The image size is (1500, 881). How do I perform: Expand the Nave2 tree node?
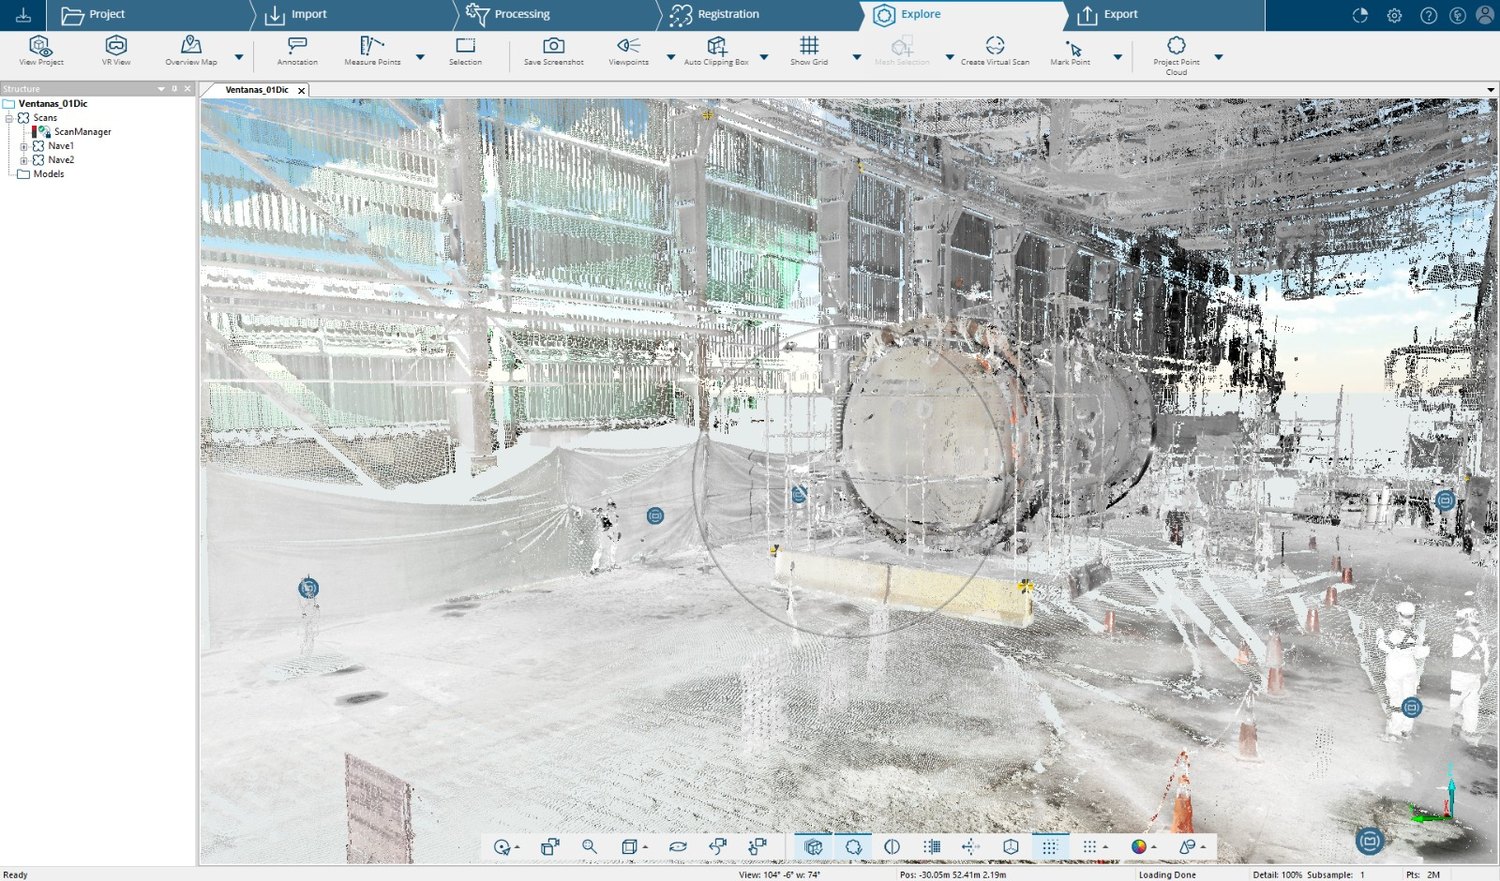(x=24, y=160)
